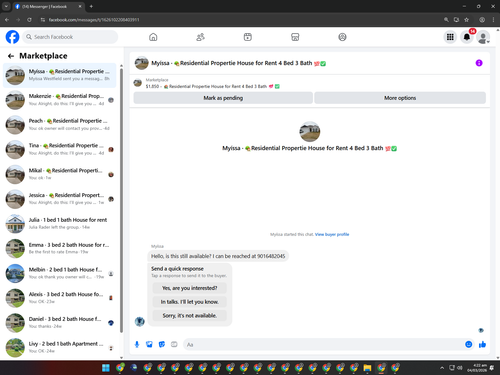
Task: Open the View buyer profile link
Action: point(332,234)
